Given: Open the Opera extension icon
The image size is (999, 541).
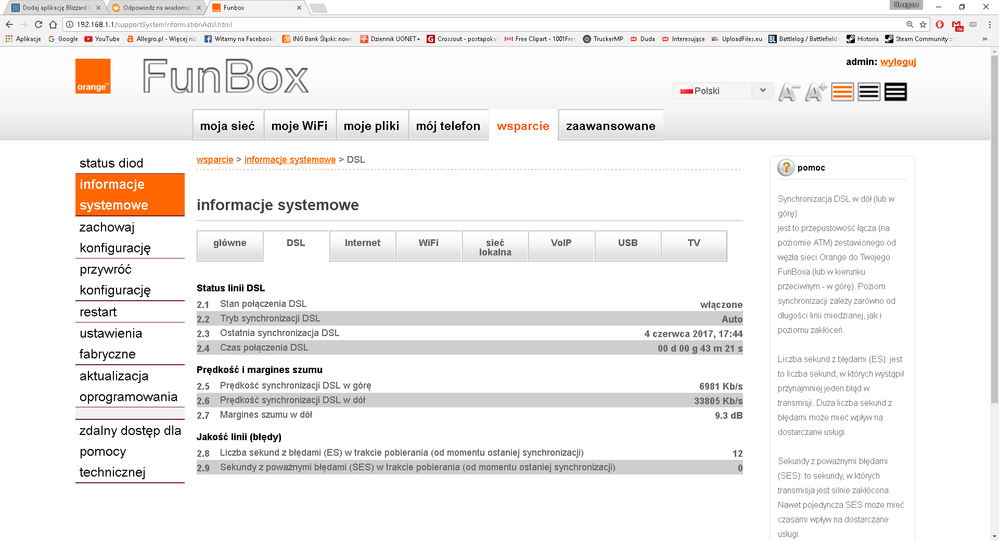Looking at the screenshot, I should [940, 24].
